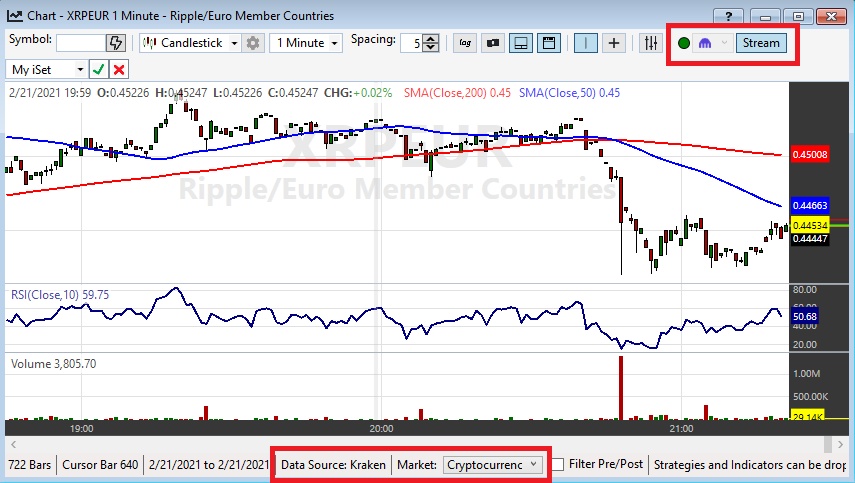Click the camera snapshot toolbar icon
This screenshot has height=483, width=855.
[x=493, y=43]
